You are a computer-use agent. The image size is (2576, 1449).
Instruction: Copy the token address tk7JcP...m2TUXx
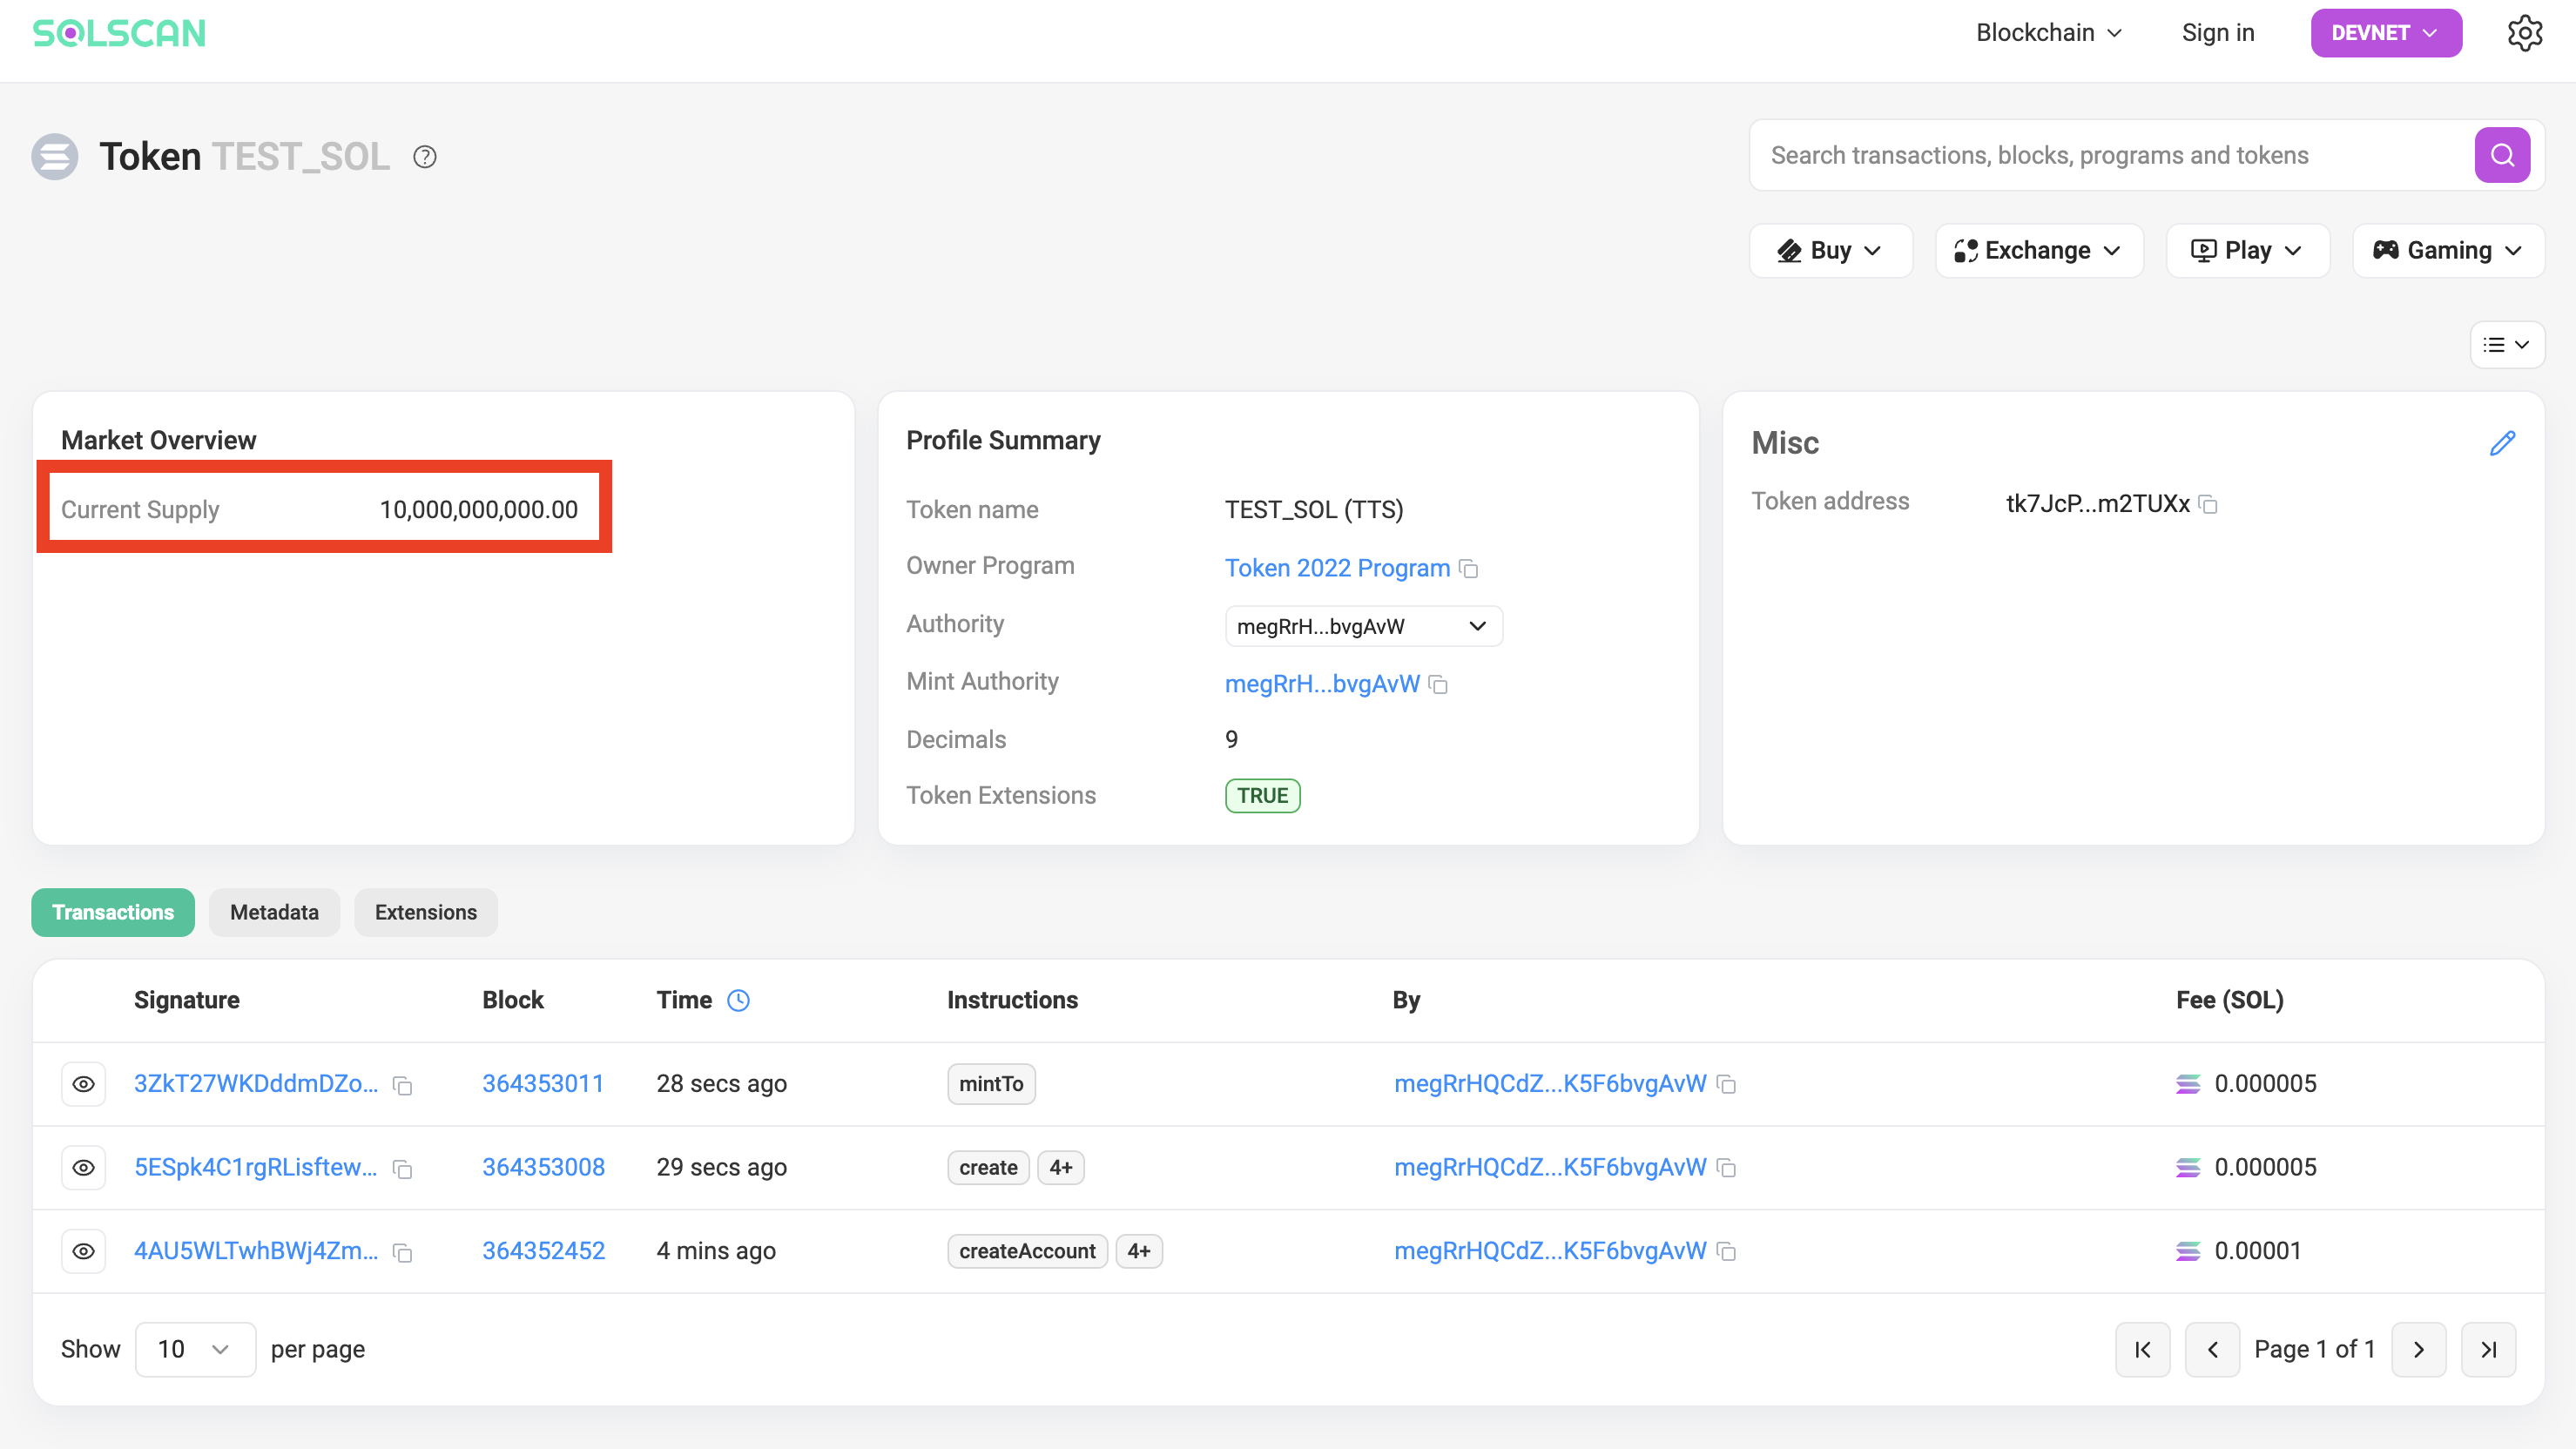click(2208, 505)
